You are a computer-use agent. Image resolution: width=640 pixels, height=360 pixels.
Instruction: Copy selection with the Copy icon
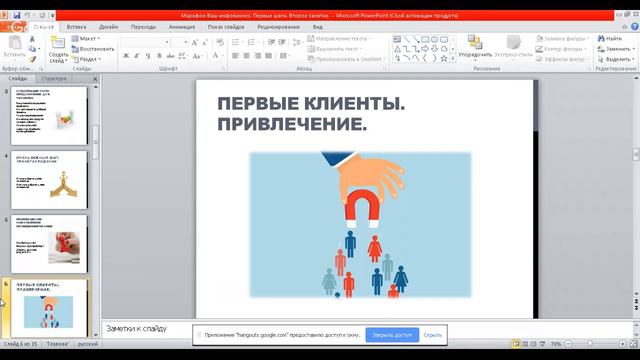(x=32, y=49)
